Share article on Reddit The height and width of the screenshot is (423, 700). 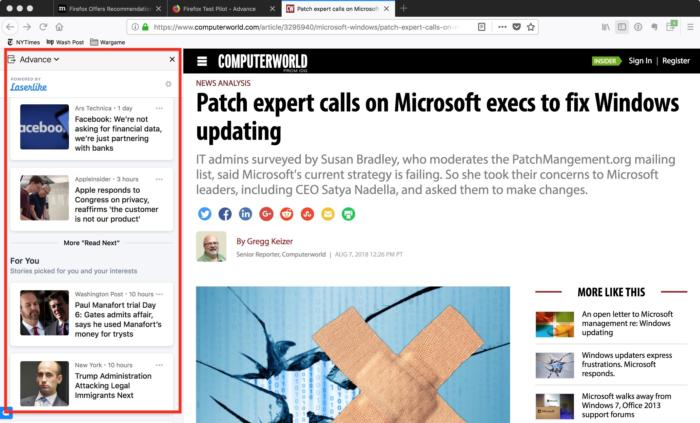point(287,214)
